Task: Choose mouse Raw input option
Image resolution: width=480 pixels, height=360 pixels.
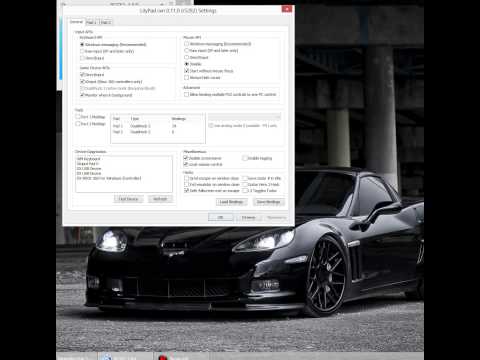Action: 211,51
